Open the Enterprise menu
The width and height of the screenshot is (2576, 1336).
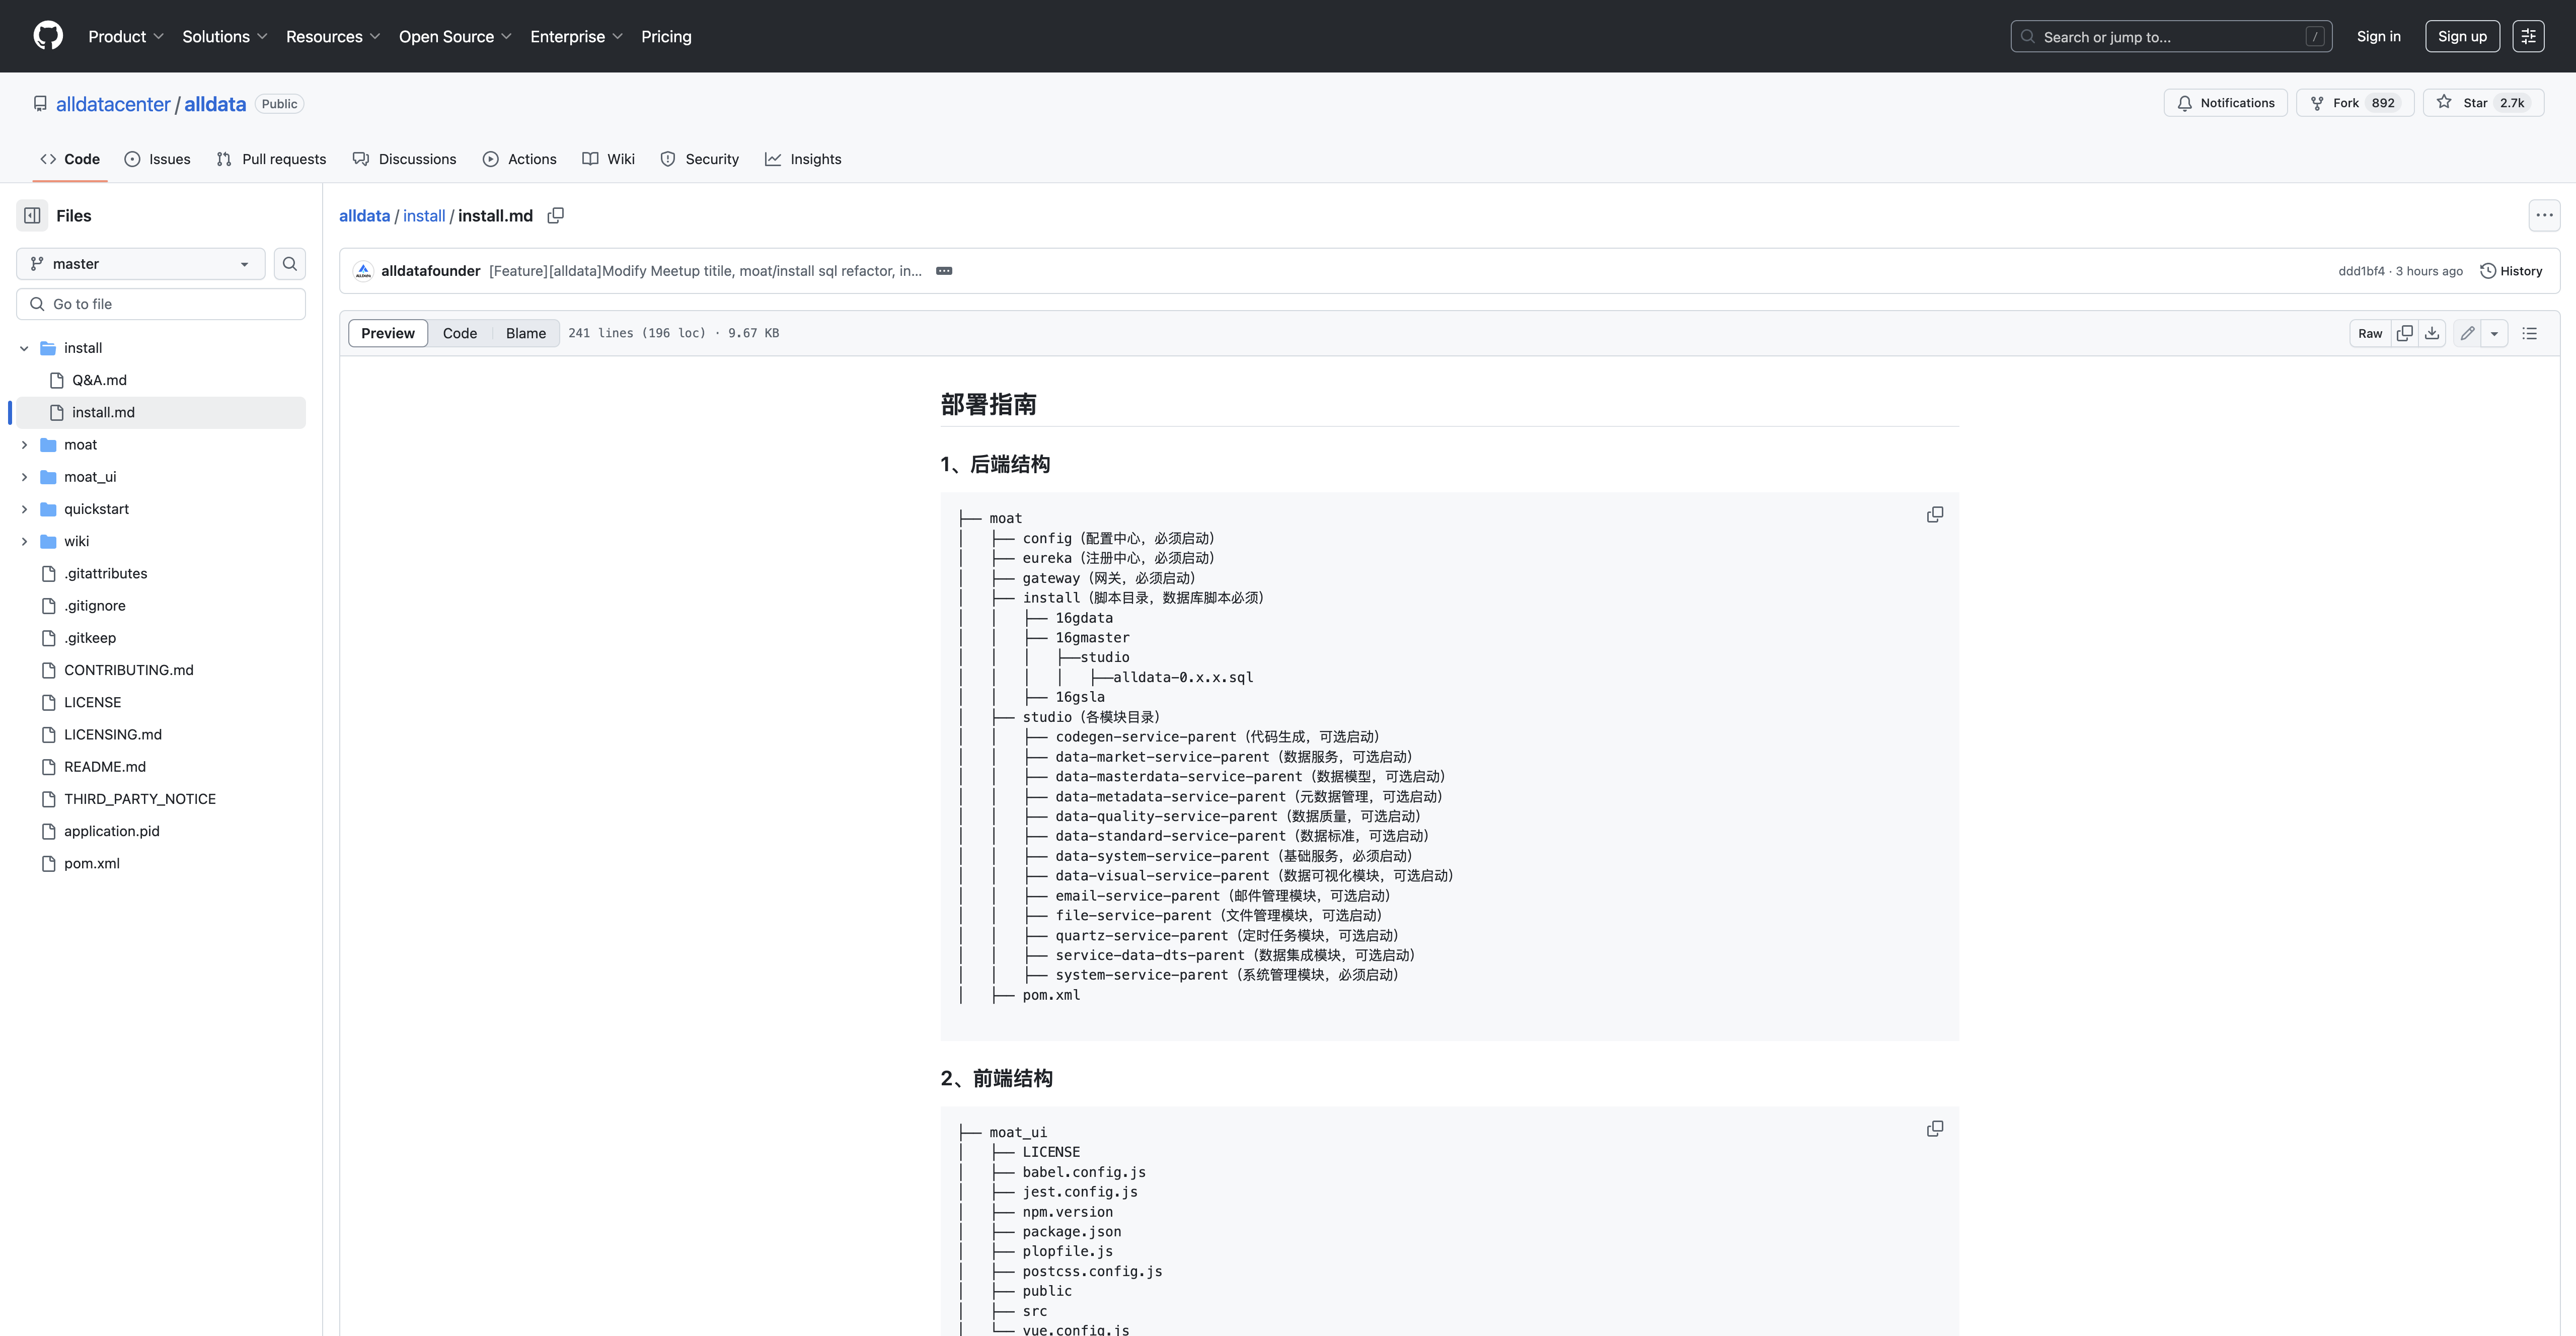click(577, 36)
